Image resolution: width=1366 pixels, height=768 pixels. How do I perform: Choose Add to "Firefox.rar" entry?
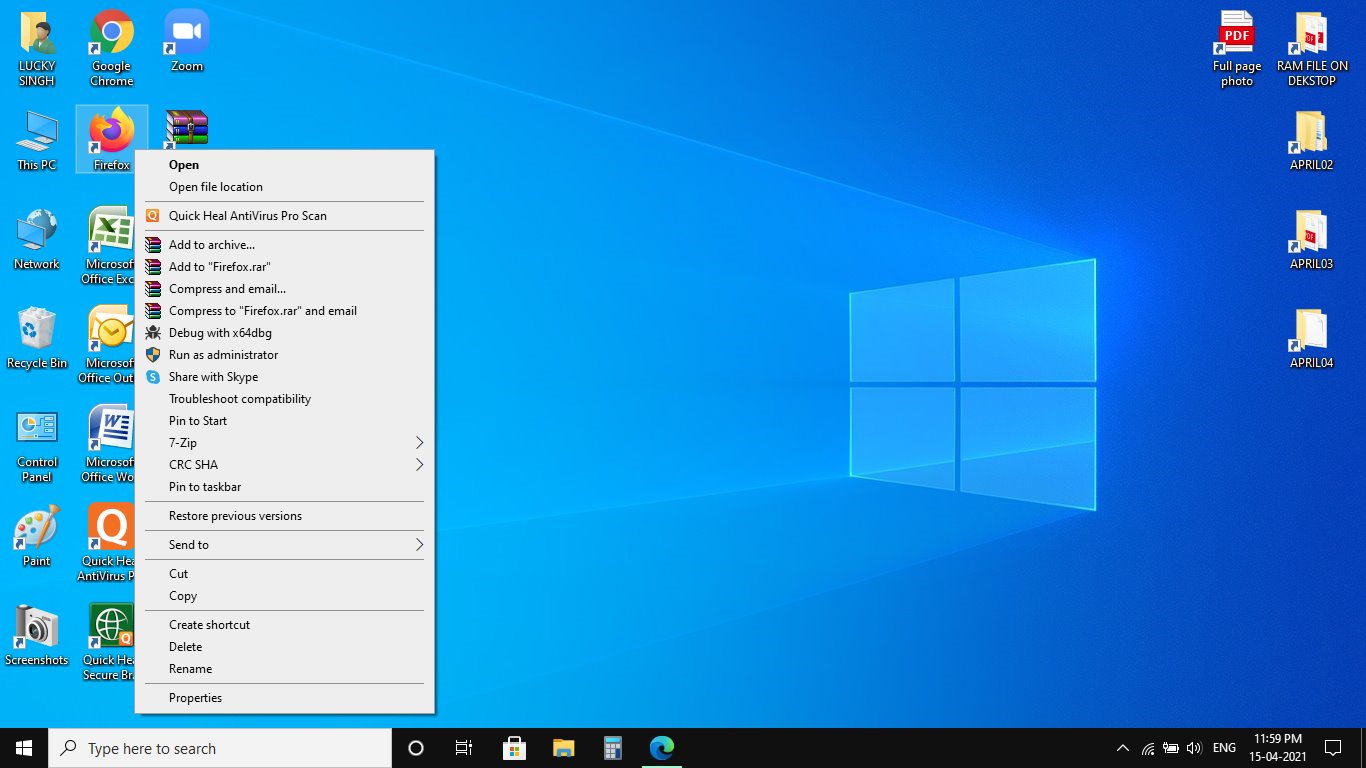tap(284, 267)
